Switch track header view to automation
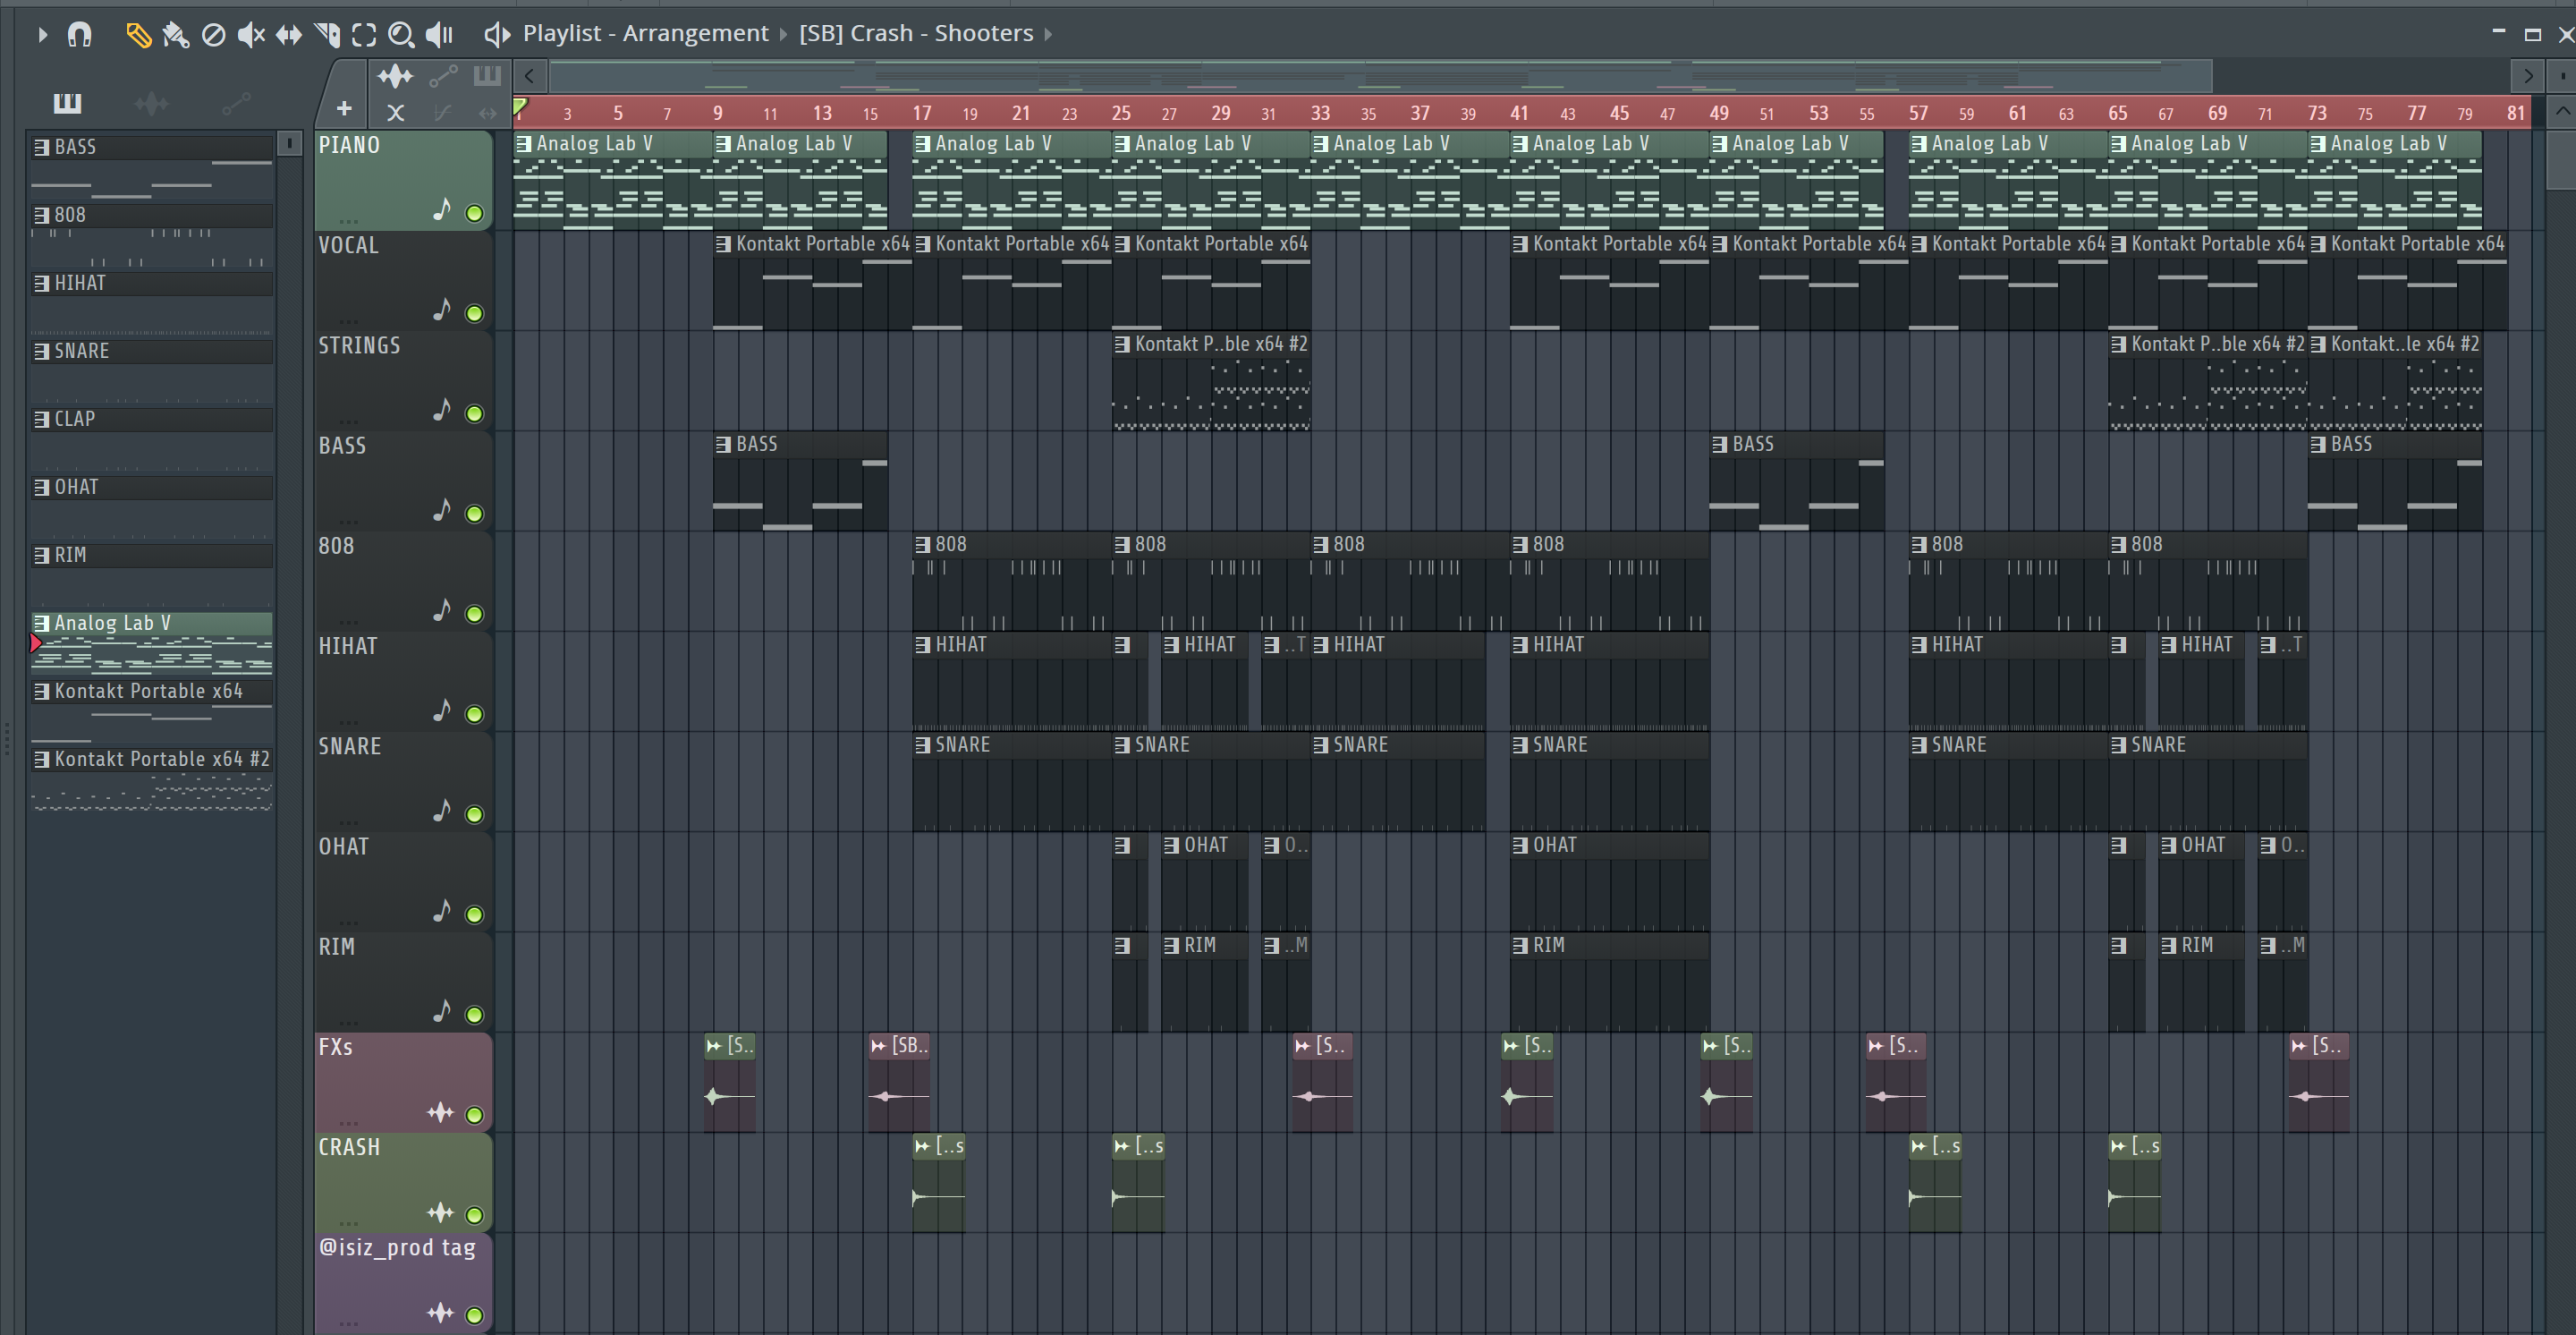This screenshot has width=2576, height=1335. [x=443, y=76]
